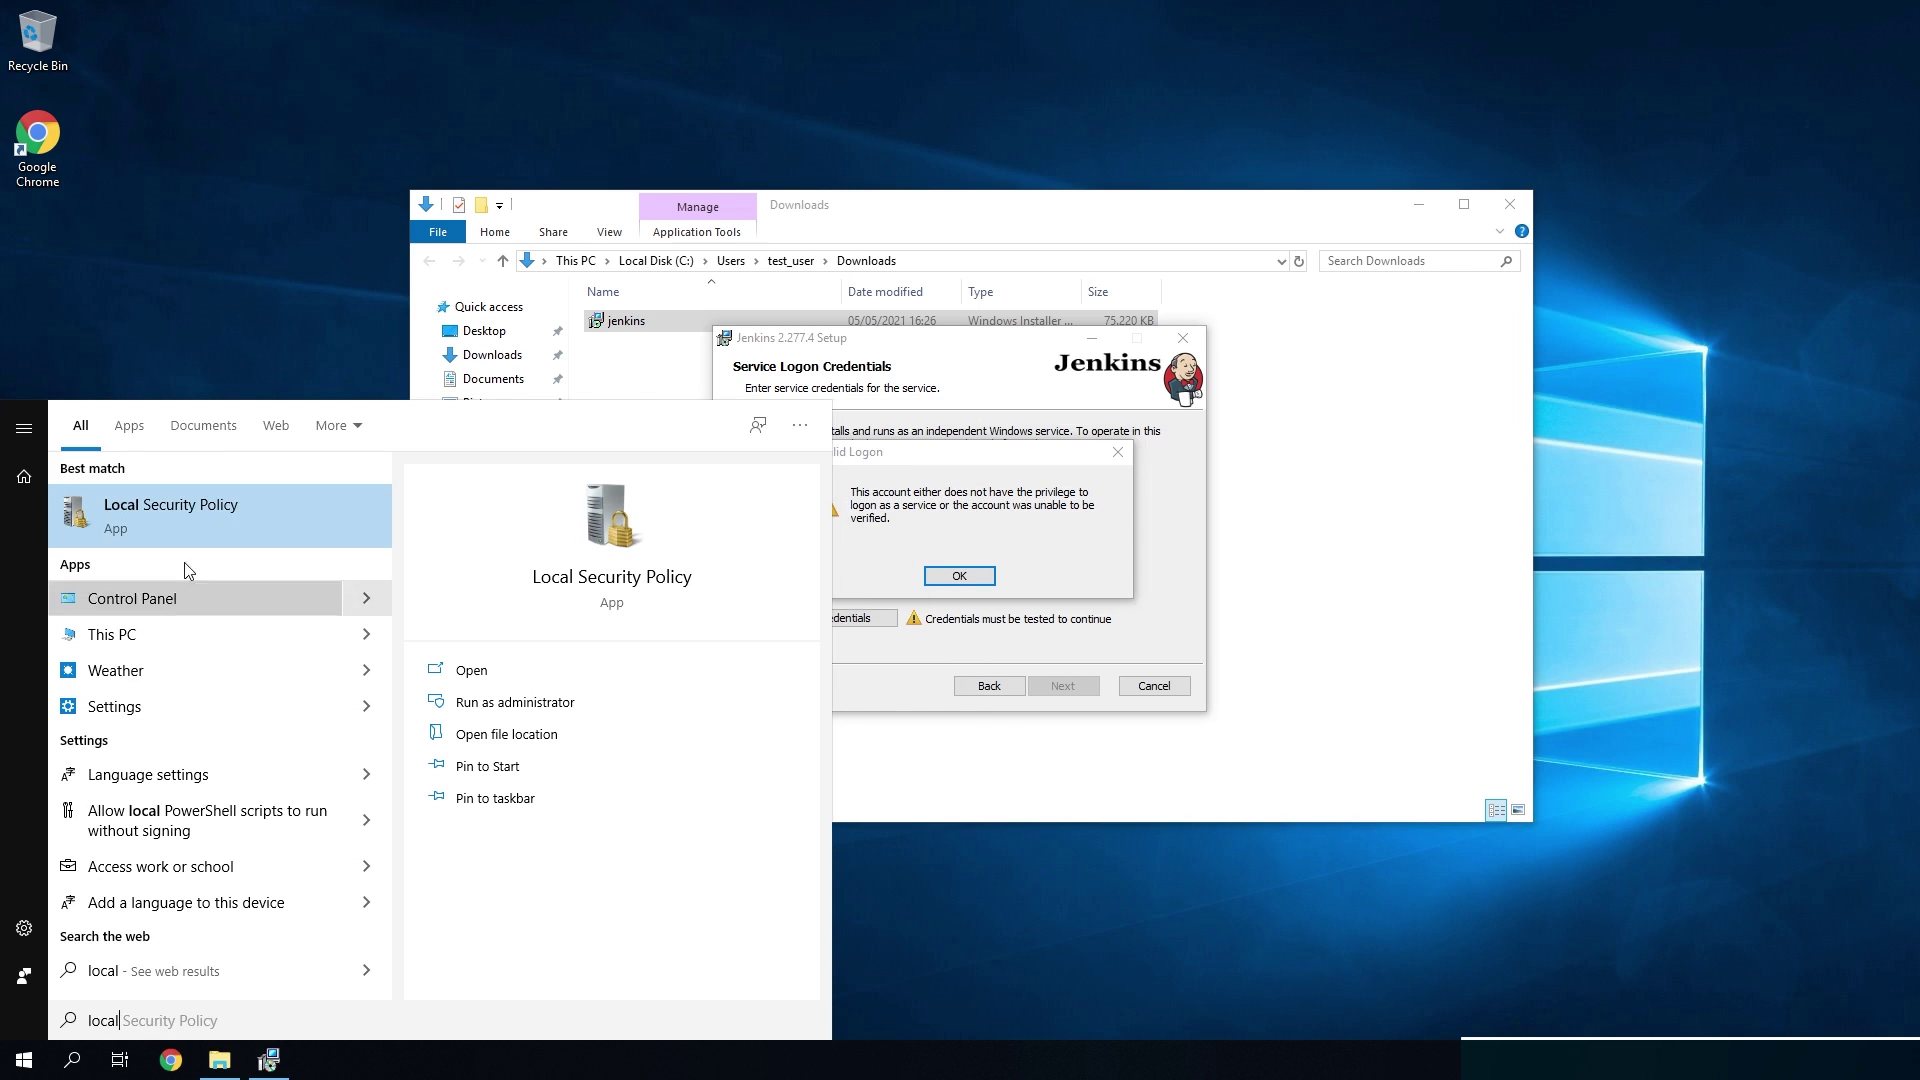This screenshot has width=1920, height=1080.
Task: Expand the start menu hamburger
Action: (24, 428)
